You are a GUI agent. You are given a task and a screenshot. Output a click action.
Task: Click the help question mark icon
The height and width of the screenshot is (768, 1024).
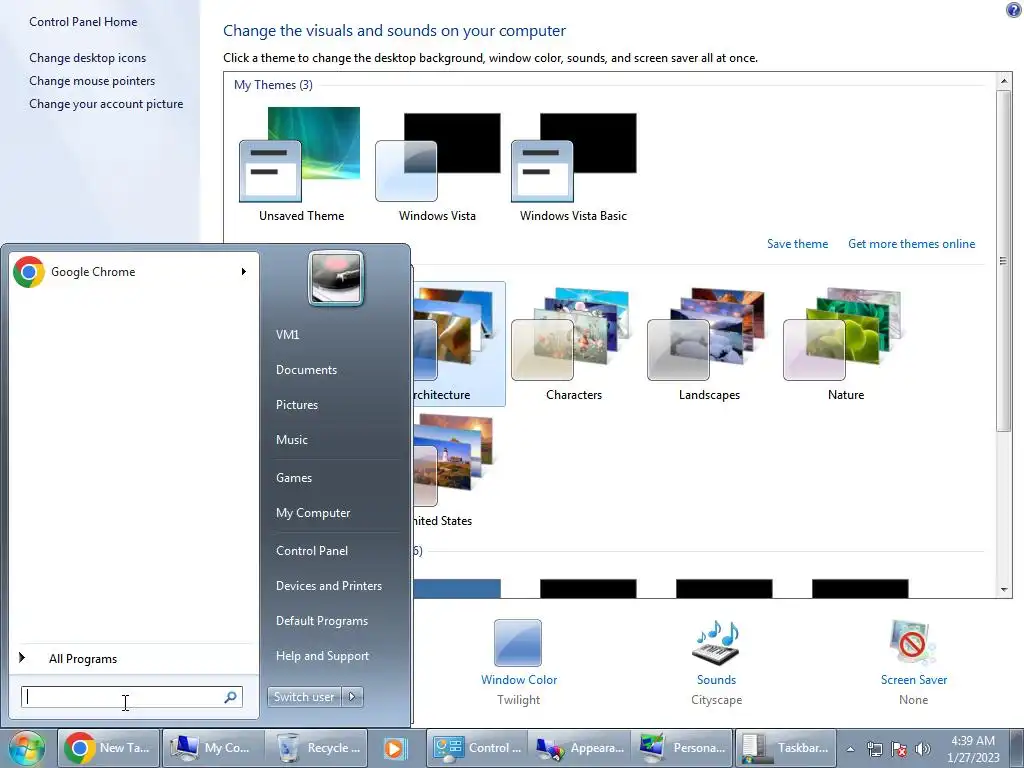click(x=1014, y=9)
